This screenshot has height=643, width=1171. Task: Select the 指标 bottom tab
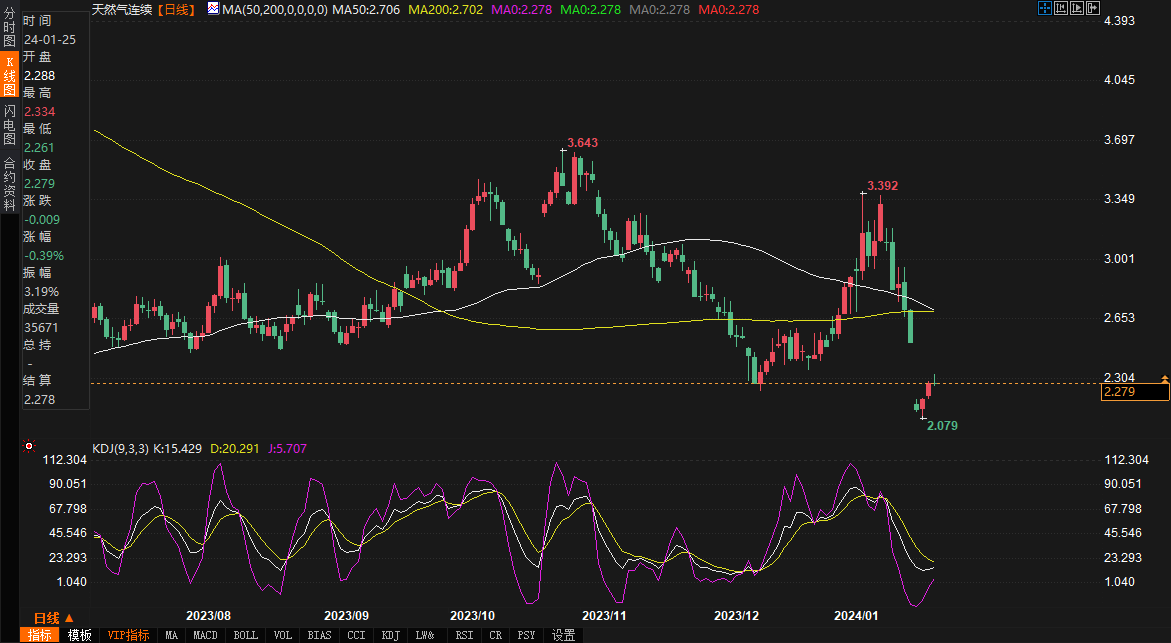click(x=41, y=635)
